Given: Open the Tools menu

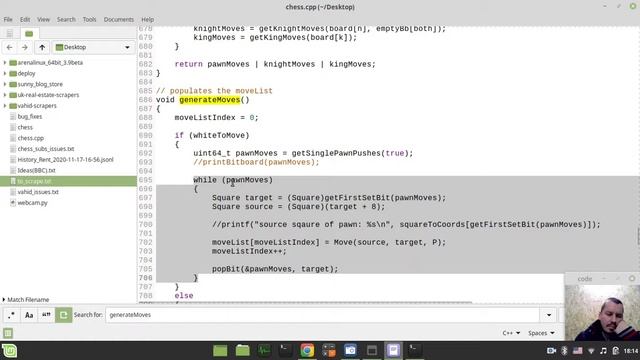Looking at the screenshot, I should tap(89, 19).
